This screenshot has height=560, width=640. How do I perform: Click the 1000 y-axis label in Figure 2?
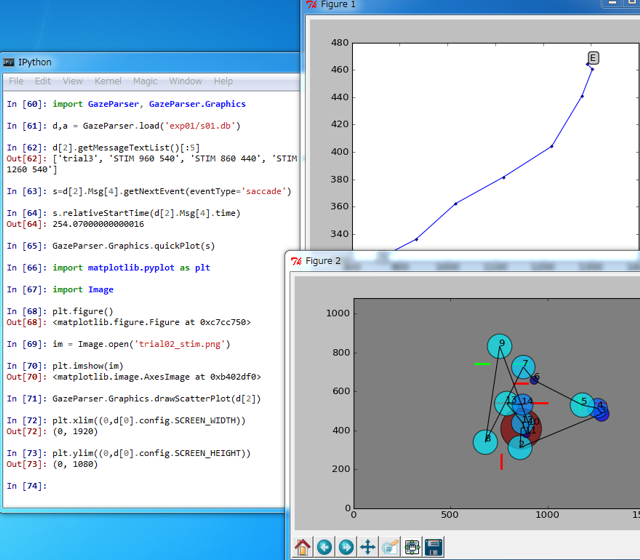(338, 313)
